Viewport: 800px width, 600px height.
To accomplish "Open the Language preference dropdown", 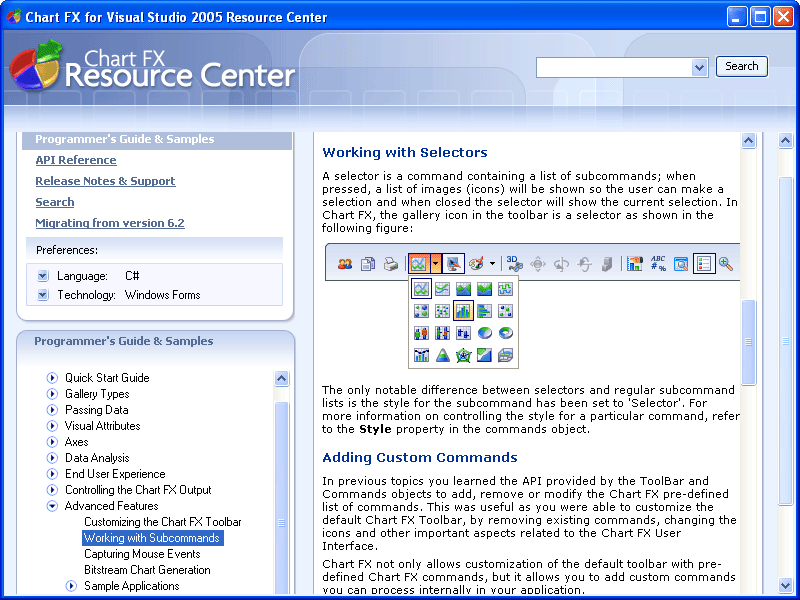I will 43,276.
